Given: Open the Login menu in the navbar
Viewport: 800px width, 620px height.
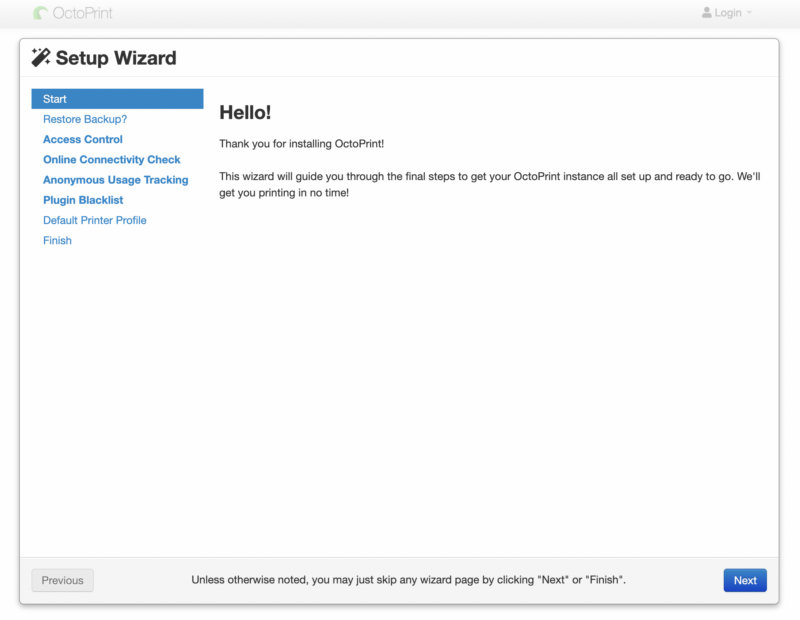Looking at the screenshot, I should tap(727, 13).
